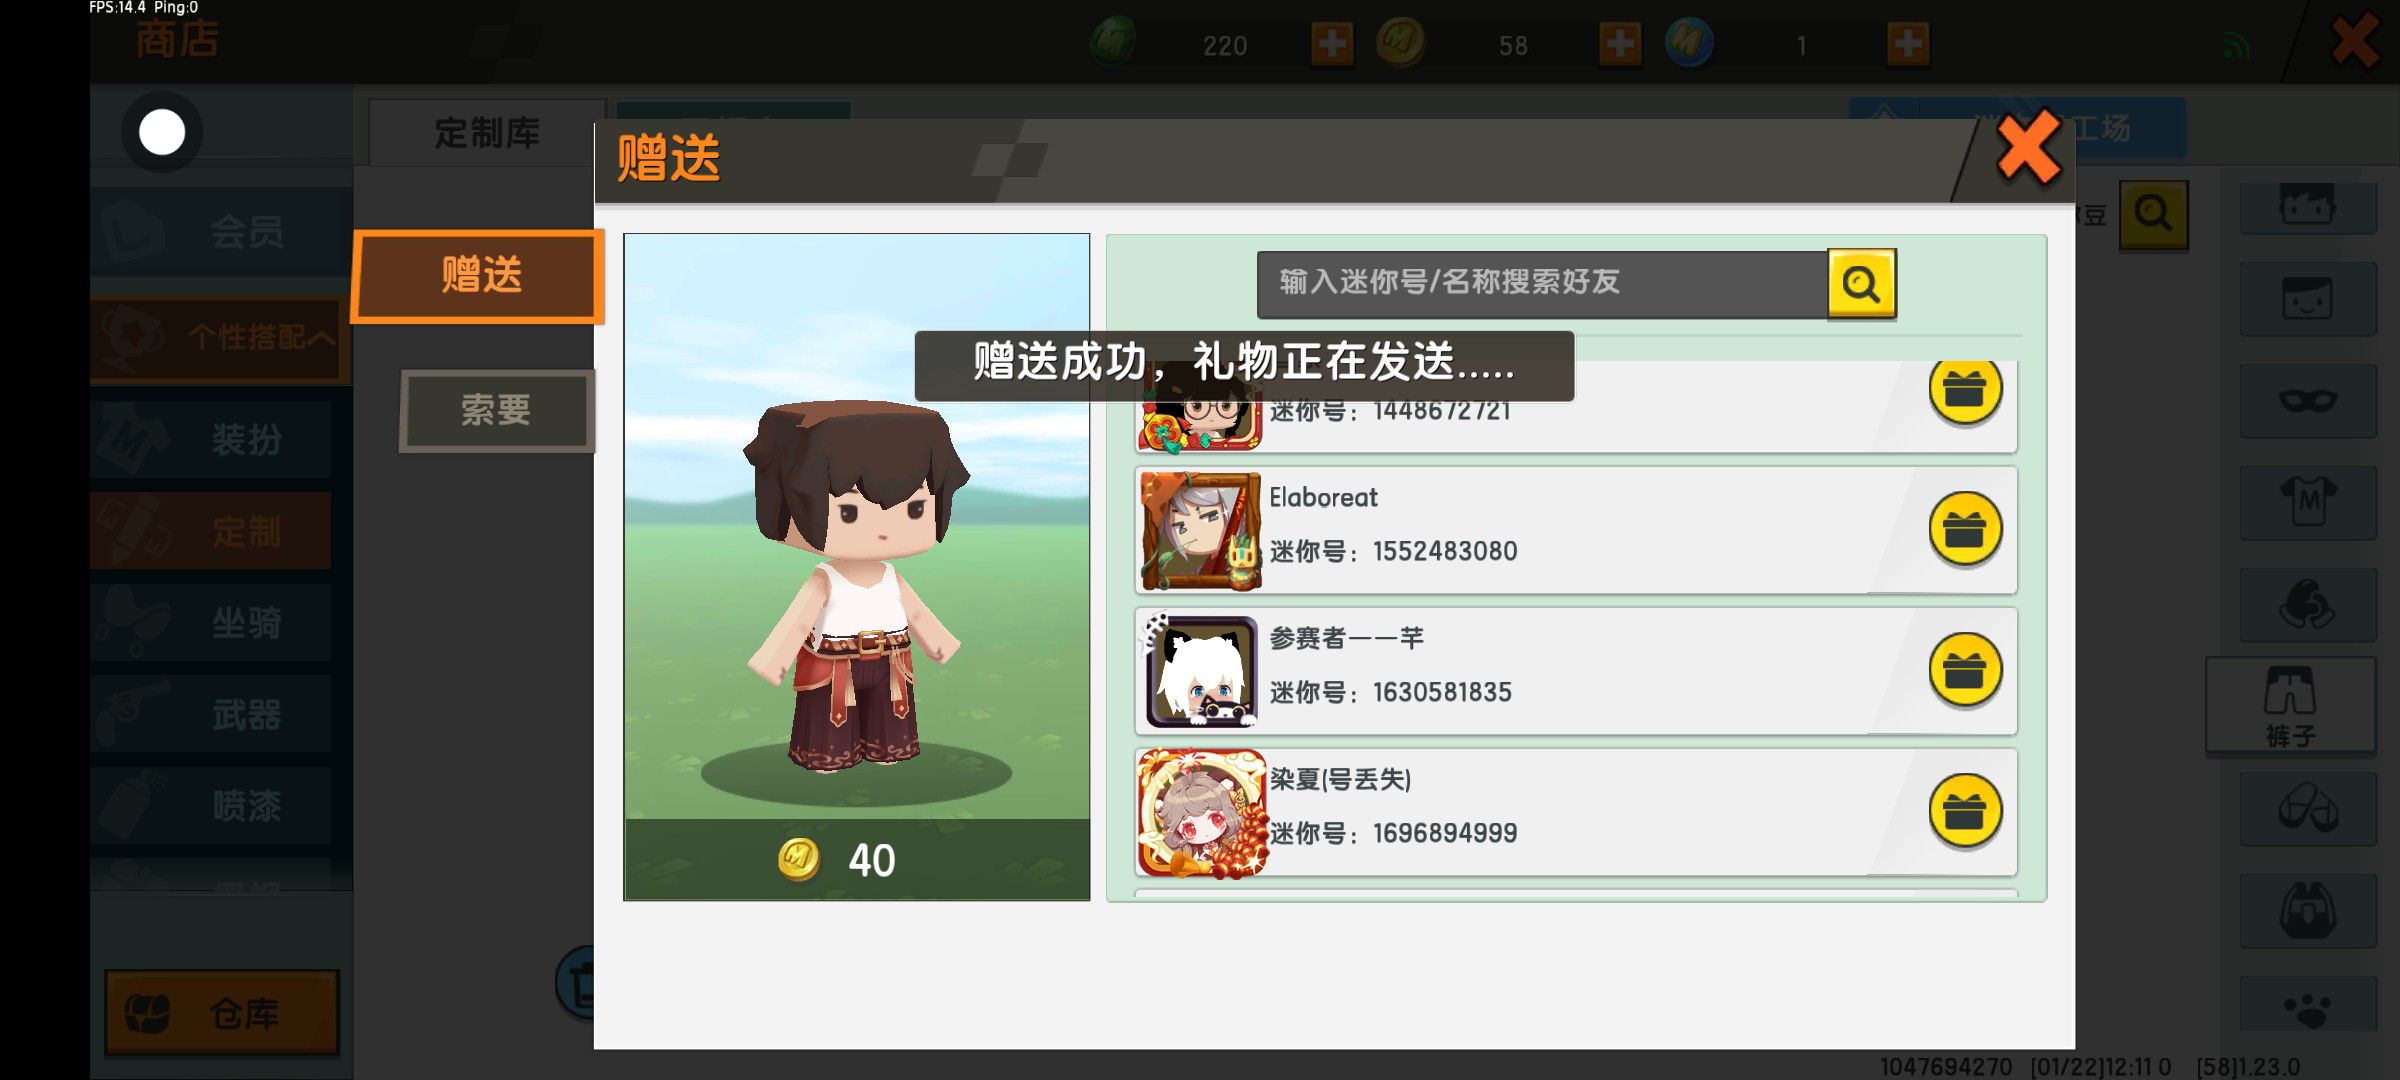Add more green mini beans
The height and width of the screenshot is (1080, 2400).
tap(1332, 44)
